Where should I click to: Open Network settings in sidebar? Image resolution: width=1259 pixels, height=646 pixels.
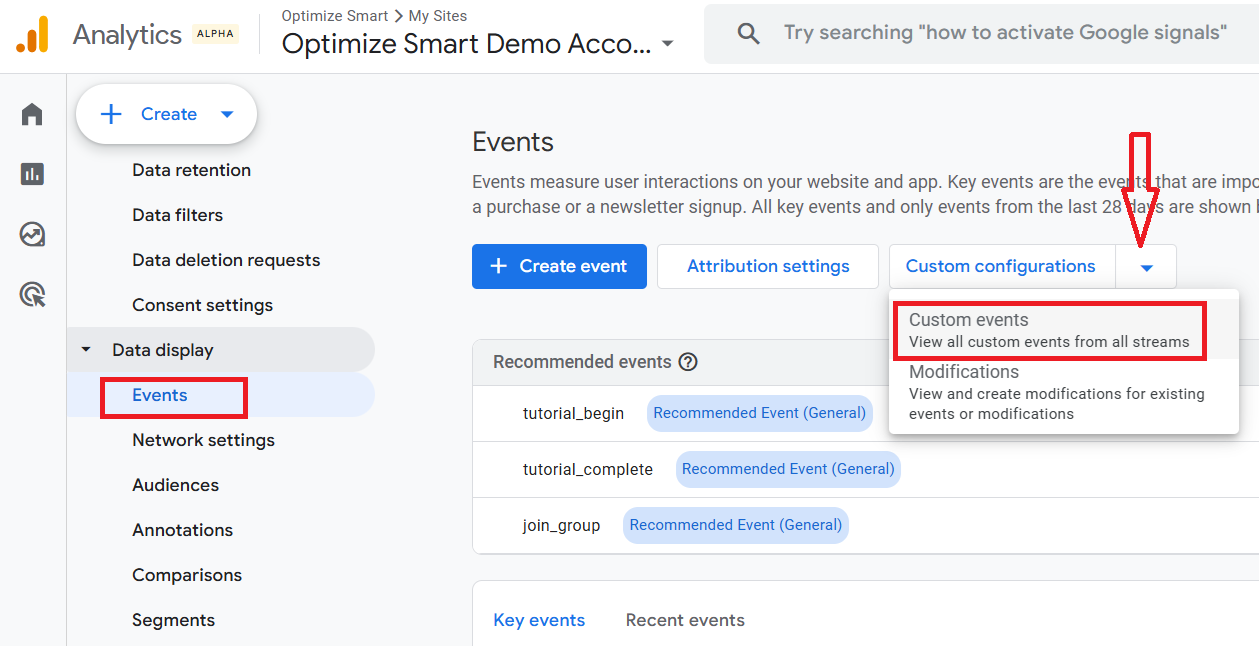pos(203,440)
